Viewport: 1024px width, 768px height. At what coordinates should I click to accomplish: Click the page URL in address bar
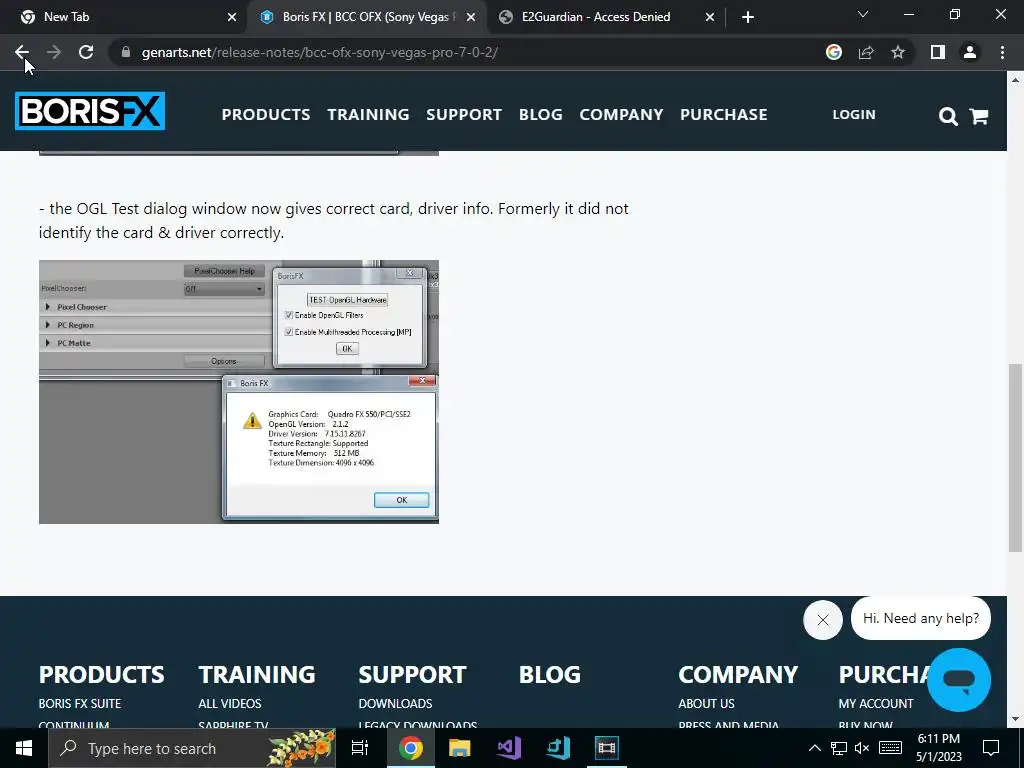pos(319,52)
